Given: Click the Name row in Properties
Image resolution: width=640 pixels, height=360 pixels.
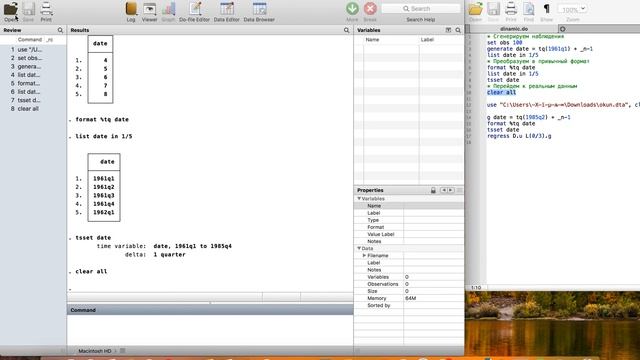Looking at the screenshot, I should click(409, 206).
